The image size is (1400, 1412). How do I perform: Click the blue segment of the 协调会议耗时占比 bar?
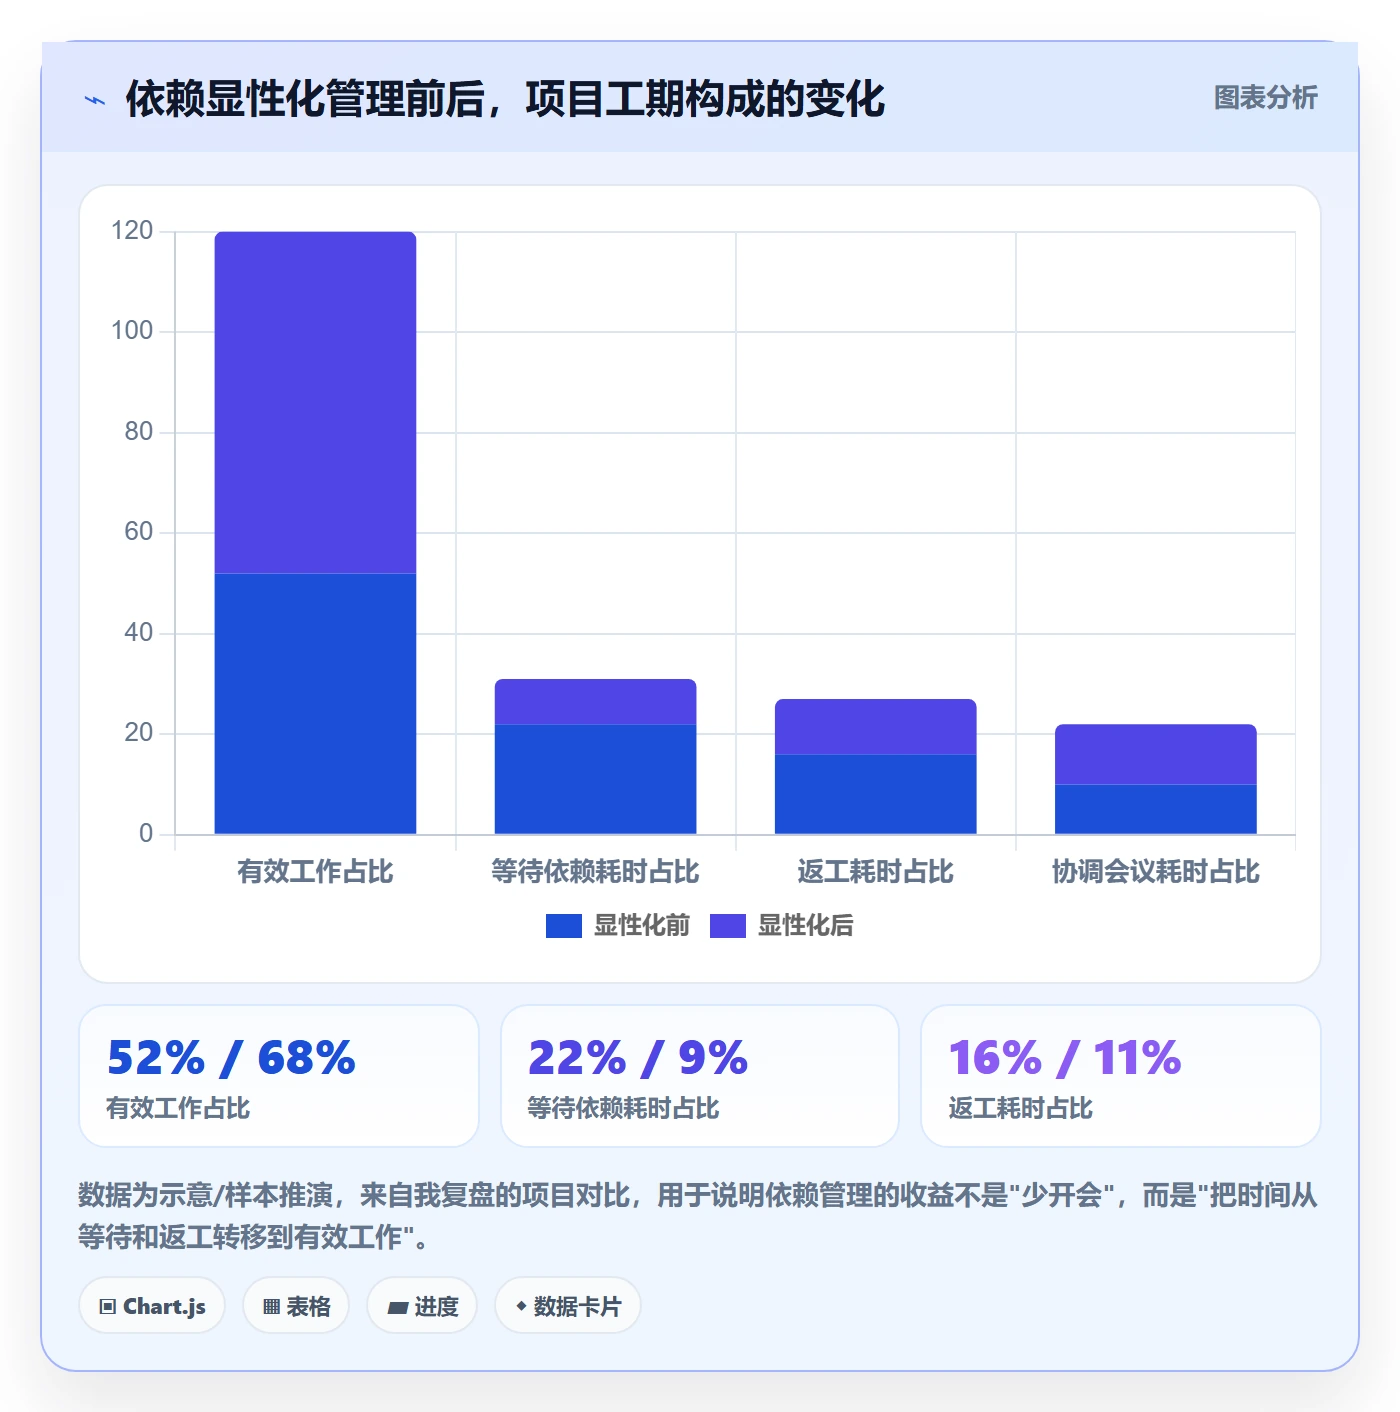pyautogui.click(x=1155, y=809)
